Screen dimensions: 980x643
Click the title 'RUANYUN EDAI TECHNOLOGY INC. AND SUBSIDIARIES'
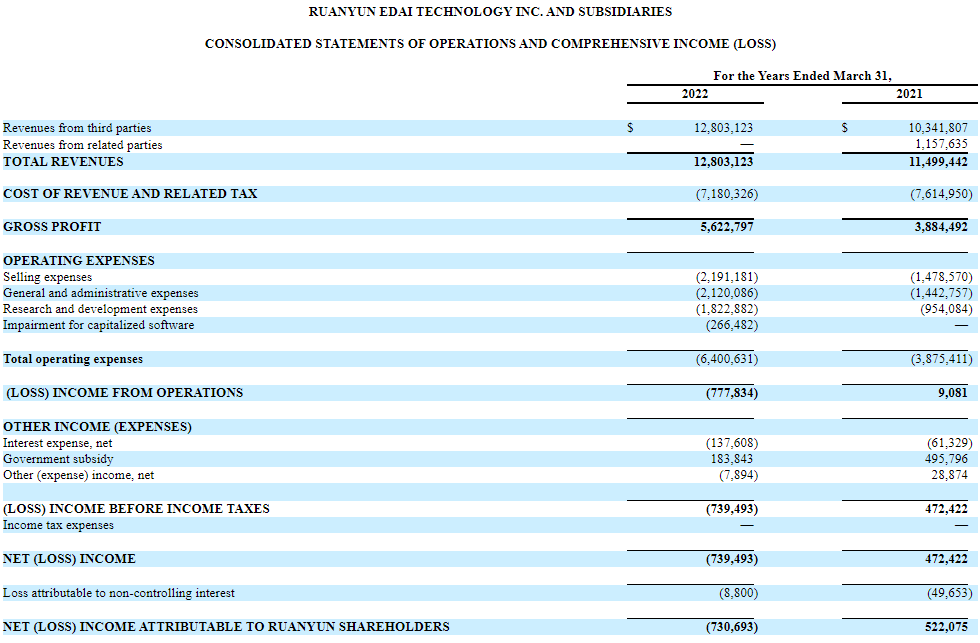click(490, 12)
